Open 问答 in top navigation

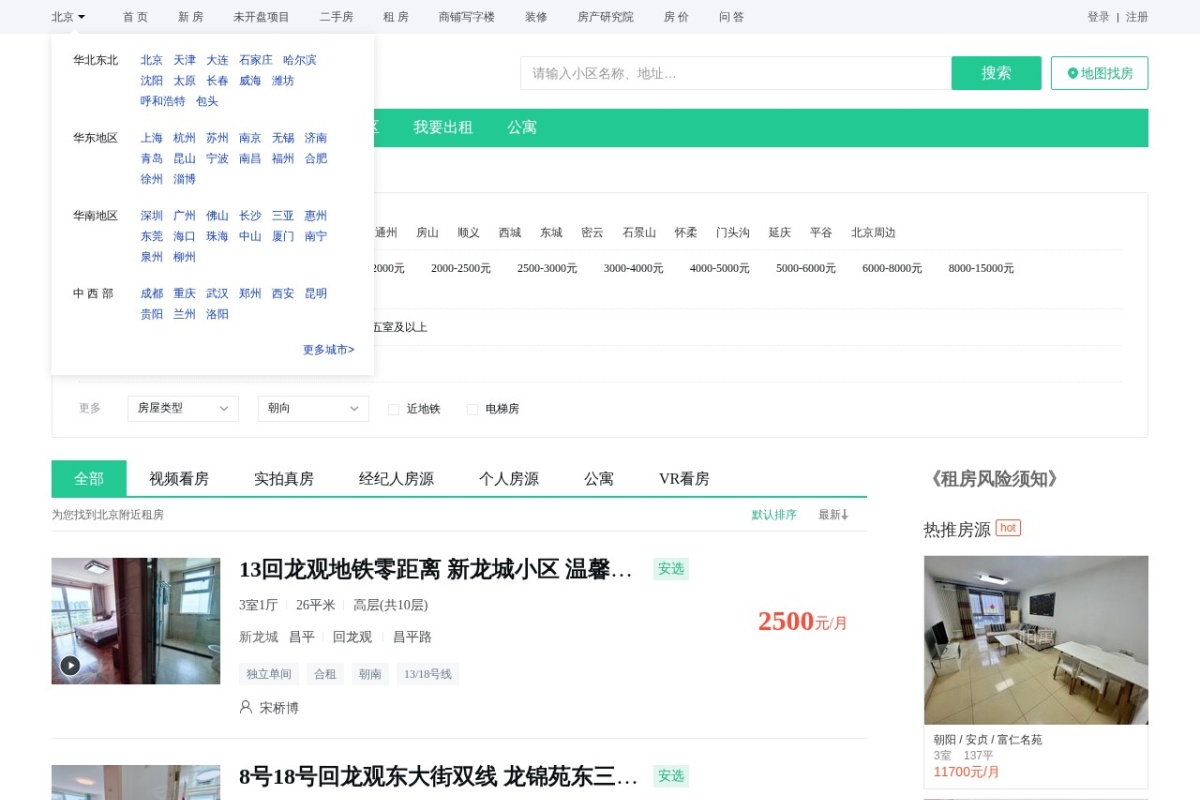click(731, 17)
